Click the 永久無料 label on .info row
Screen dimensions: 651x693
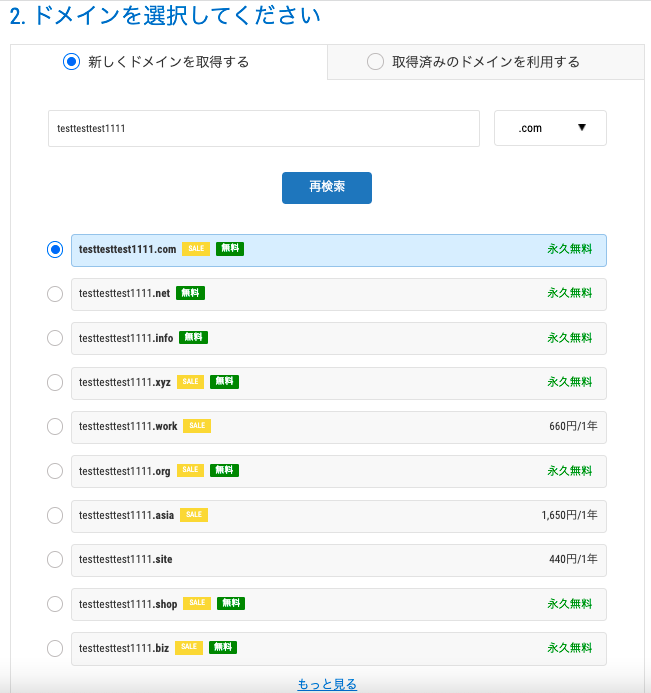click(x=569, y=338)
